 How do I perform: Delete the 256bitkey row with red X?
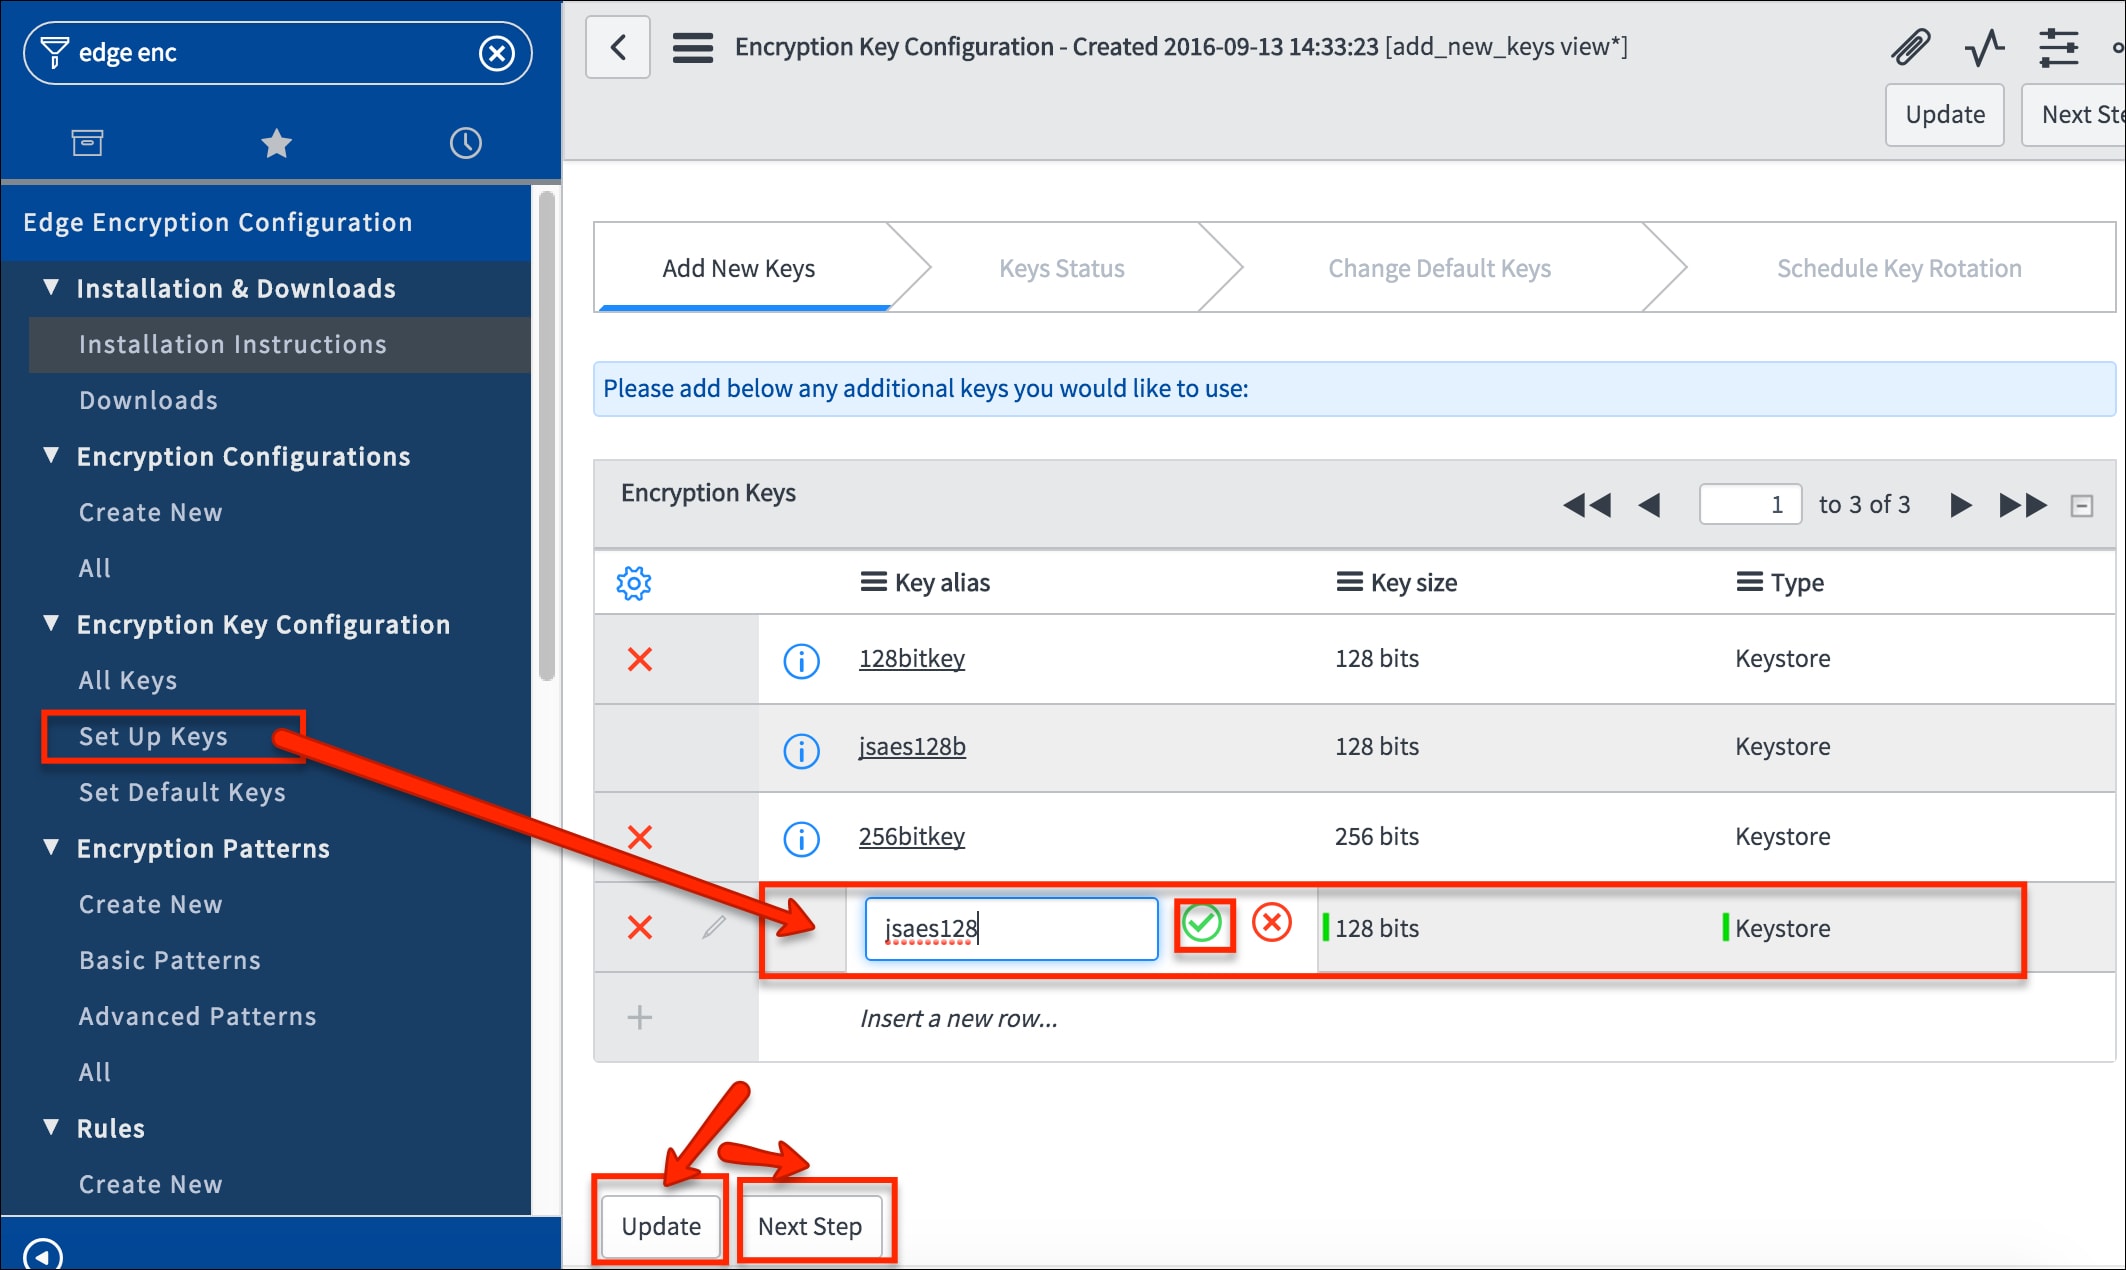640,837
